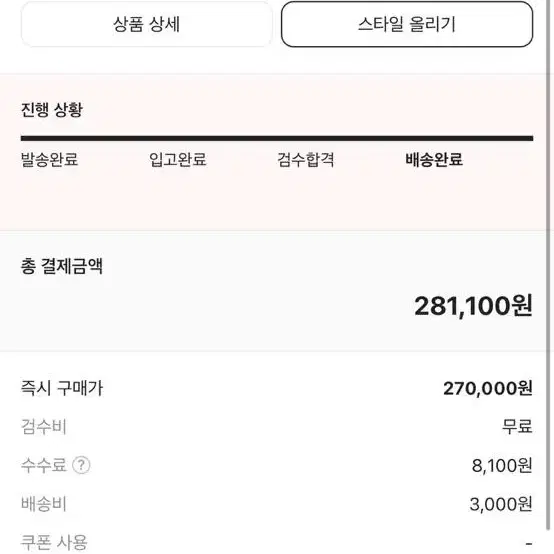This screenshot has width=554, height=554.
Task: Tap the 스타일 올리기 upload style button
Action: pos(407,24)
